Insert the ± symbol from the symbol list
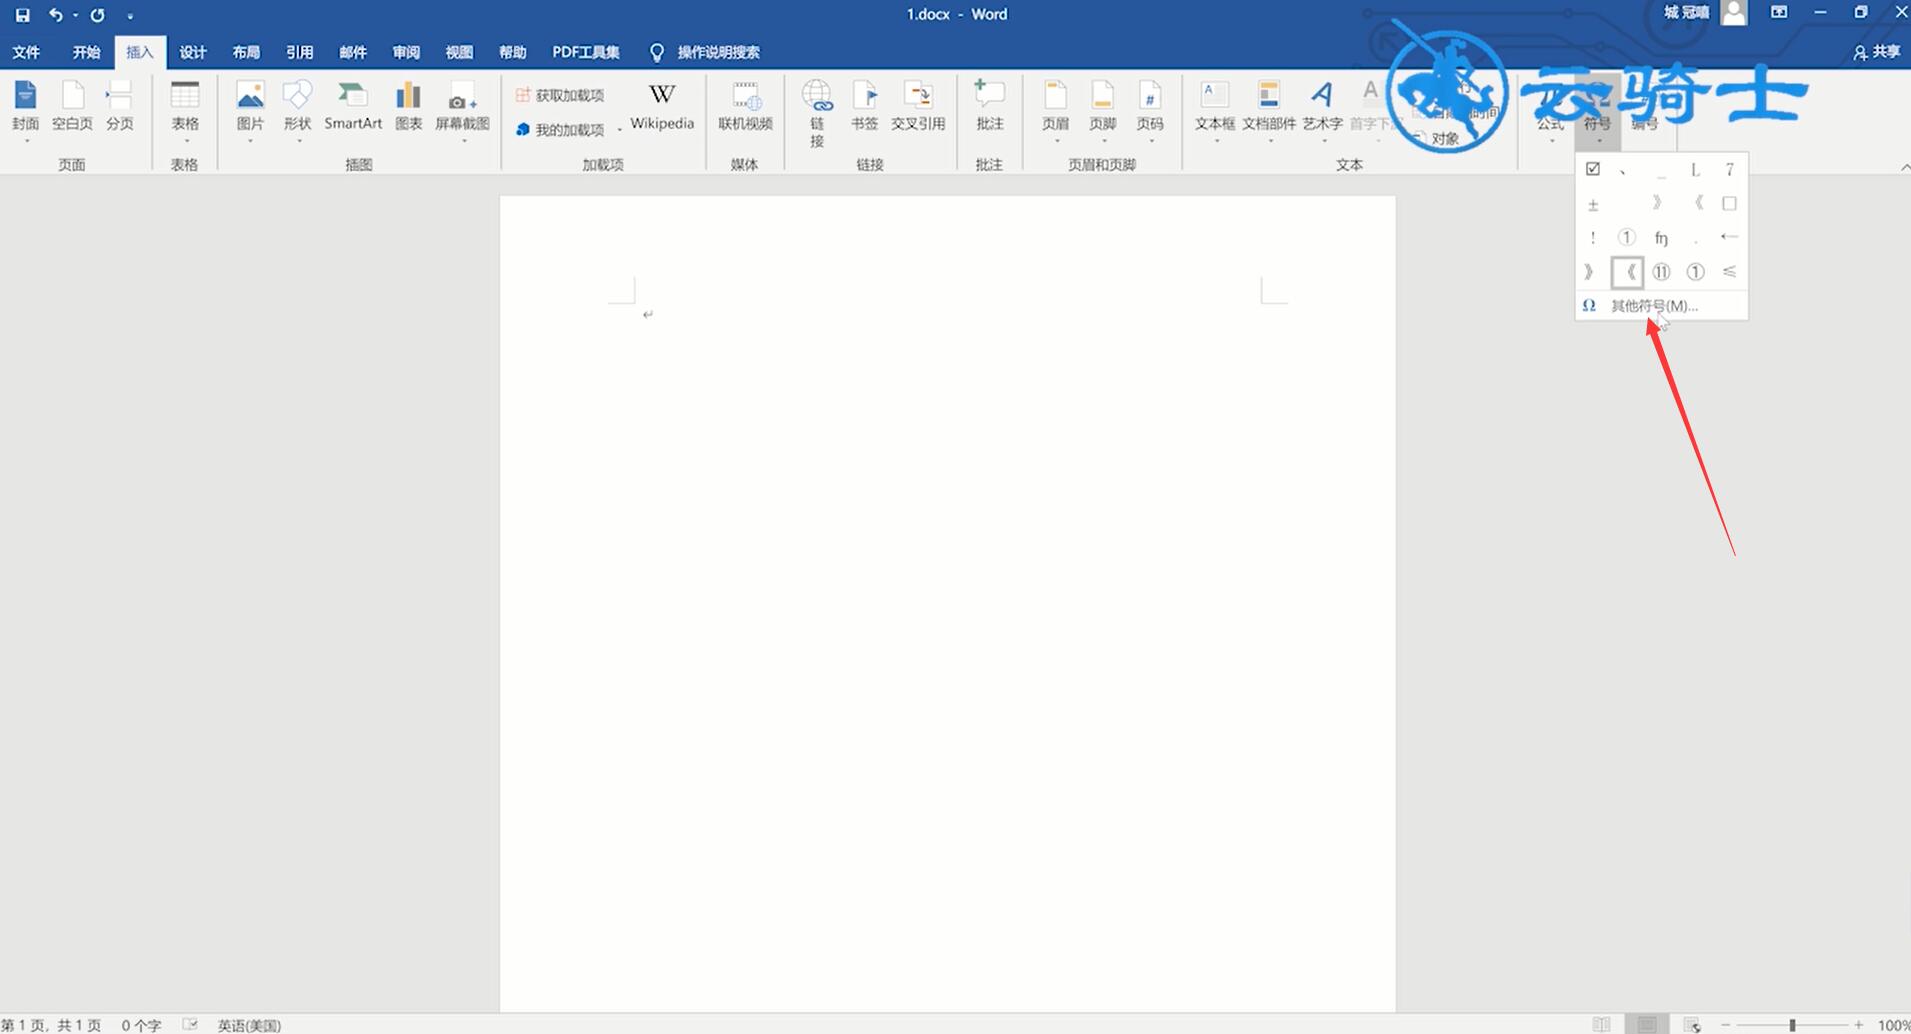This screenshot has height=1034, width=1911. (1593, 204)
